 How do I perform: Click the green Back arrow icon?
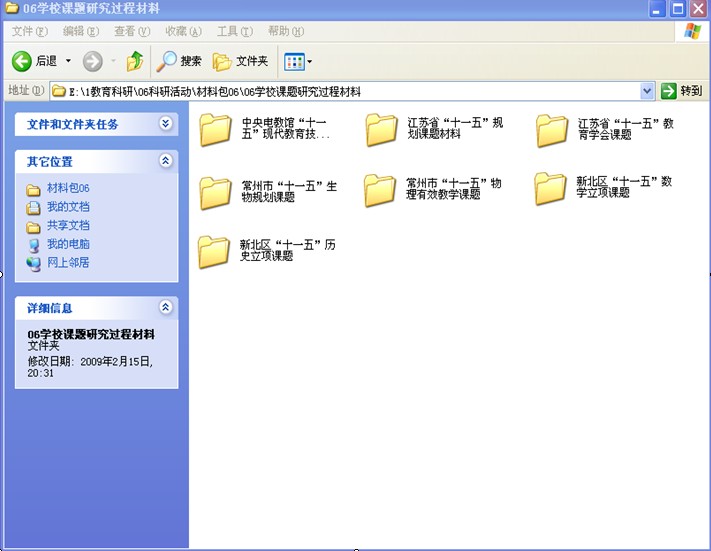click(x=21, y=61)
